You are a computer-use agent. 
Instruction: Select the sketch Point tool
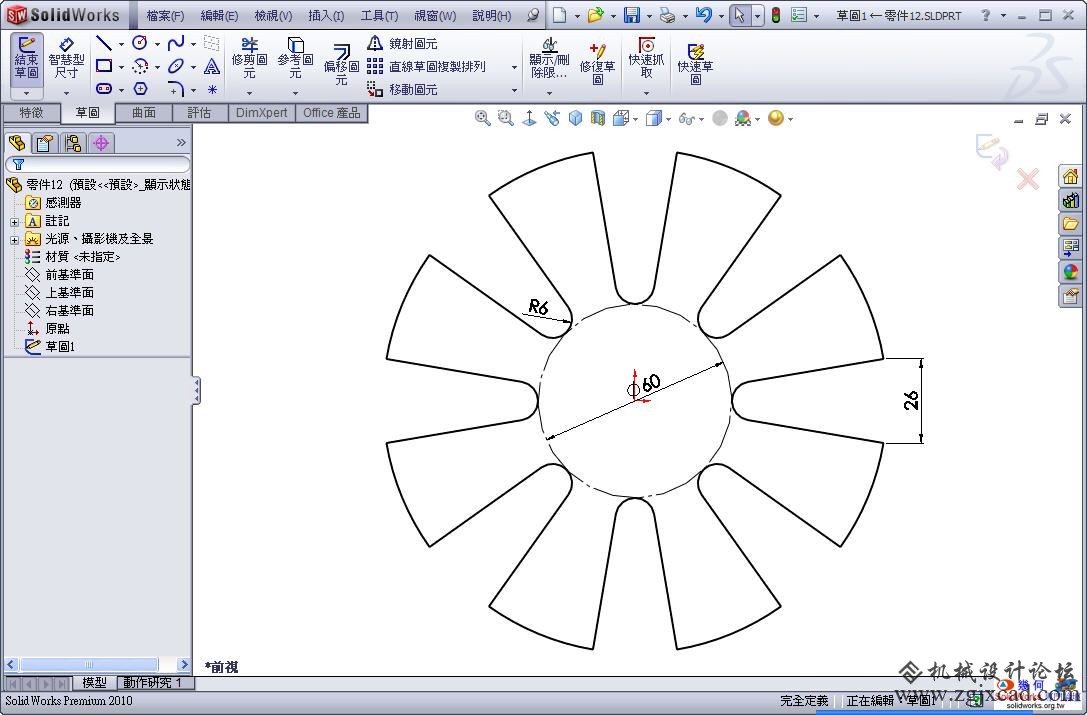point(212,89)
